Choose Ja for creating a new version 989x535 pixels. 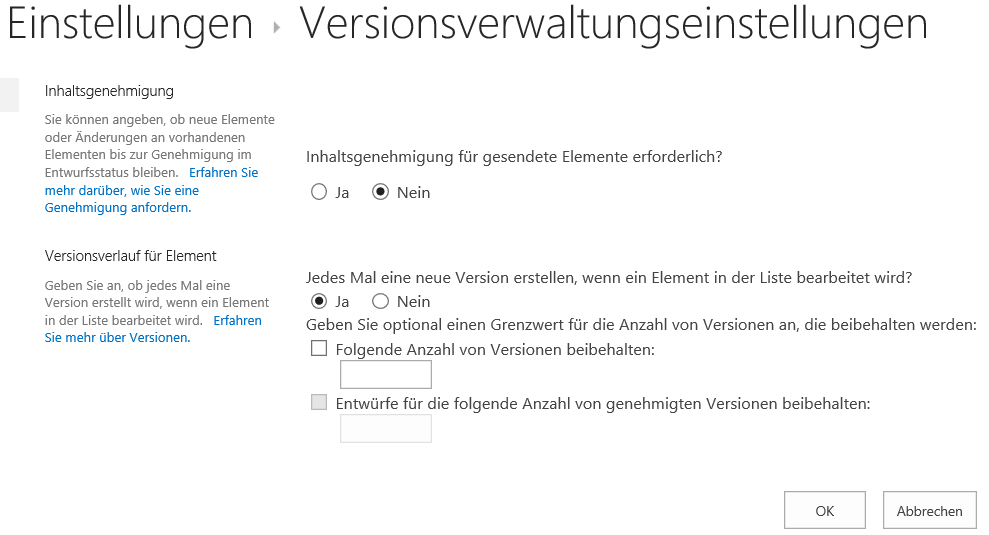click(x=319, y=301)
